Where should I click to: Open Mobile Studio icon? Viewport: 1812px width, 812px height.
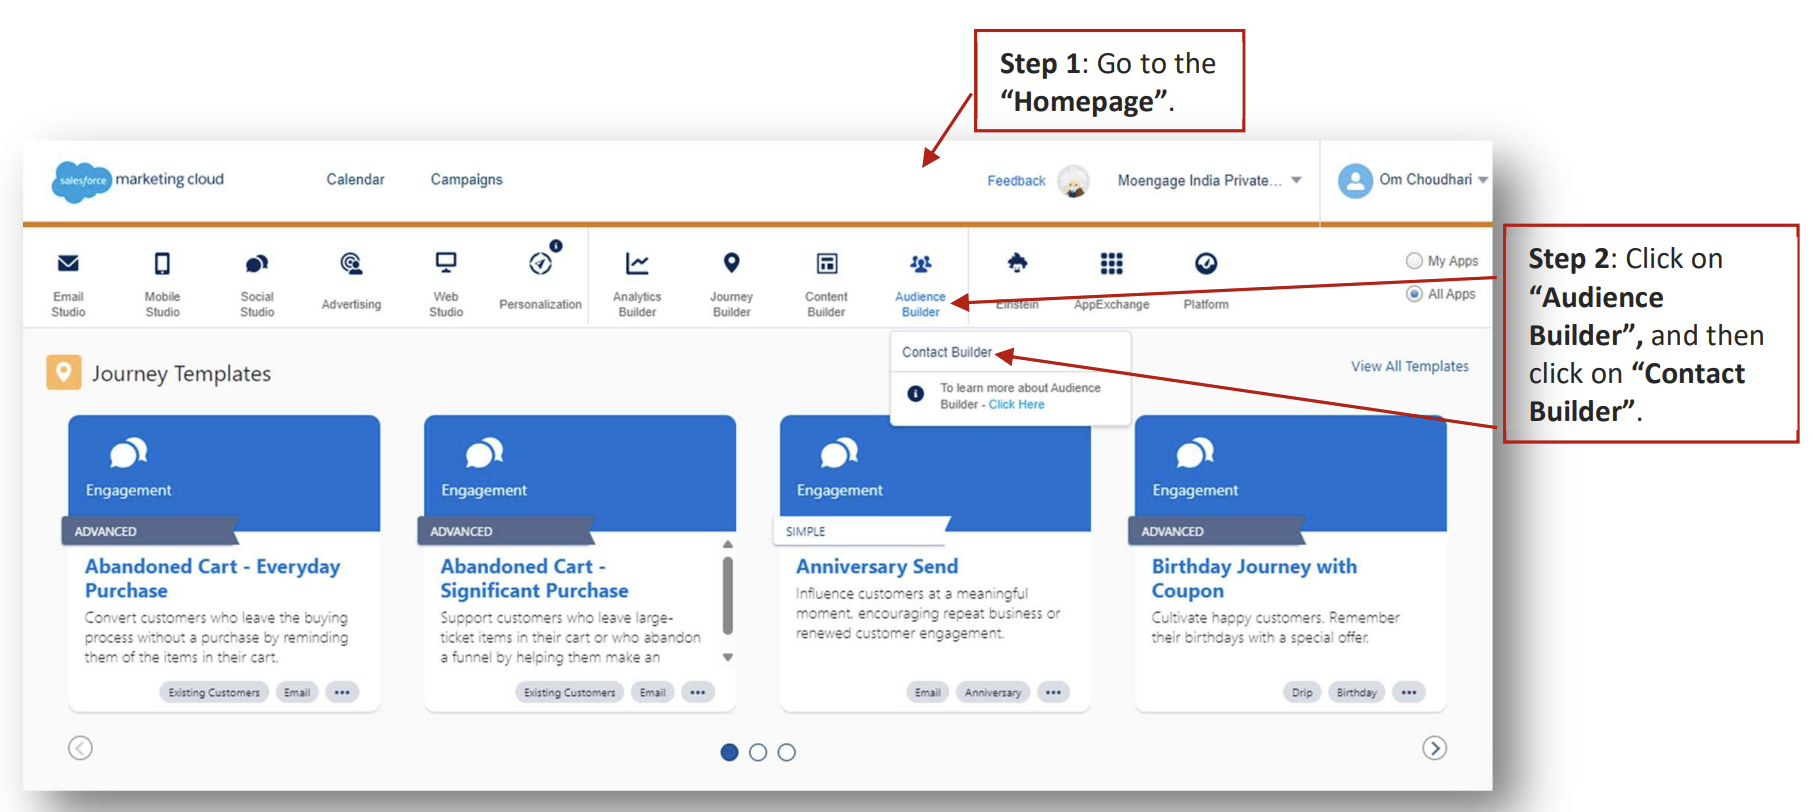pos(162,264)
